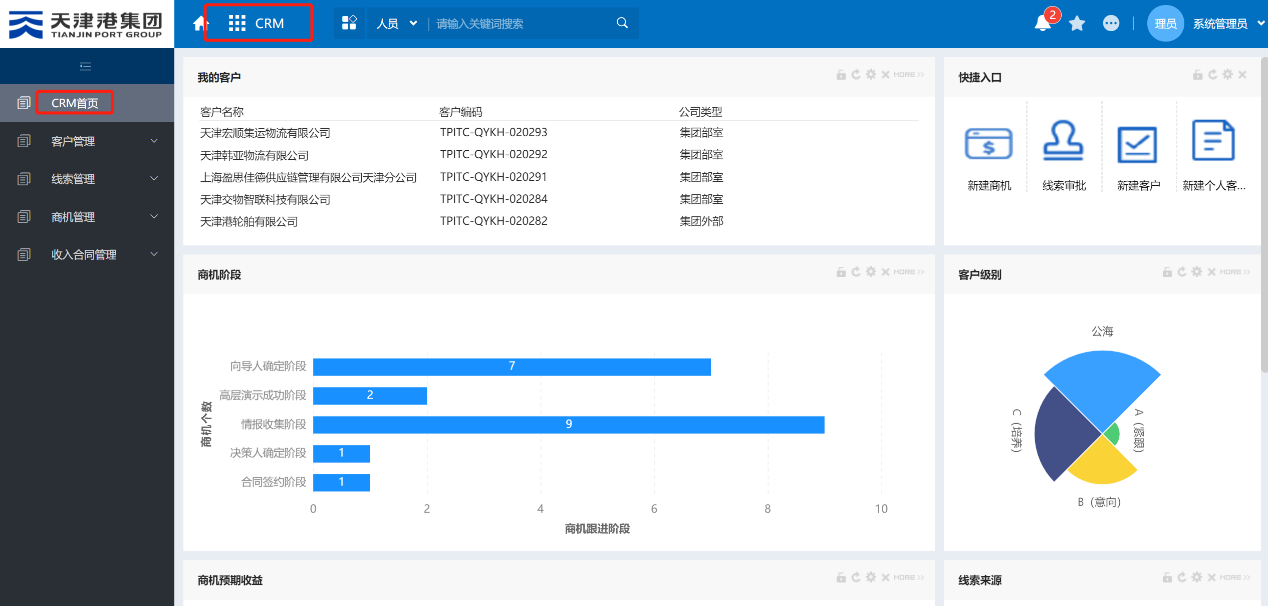The width and height of the screenshot is (1268, 606).
Task: Click MORE link on 商机阶段 panel
Action: pyautogui.click(x=909, y=272)
